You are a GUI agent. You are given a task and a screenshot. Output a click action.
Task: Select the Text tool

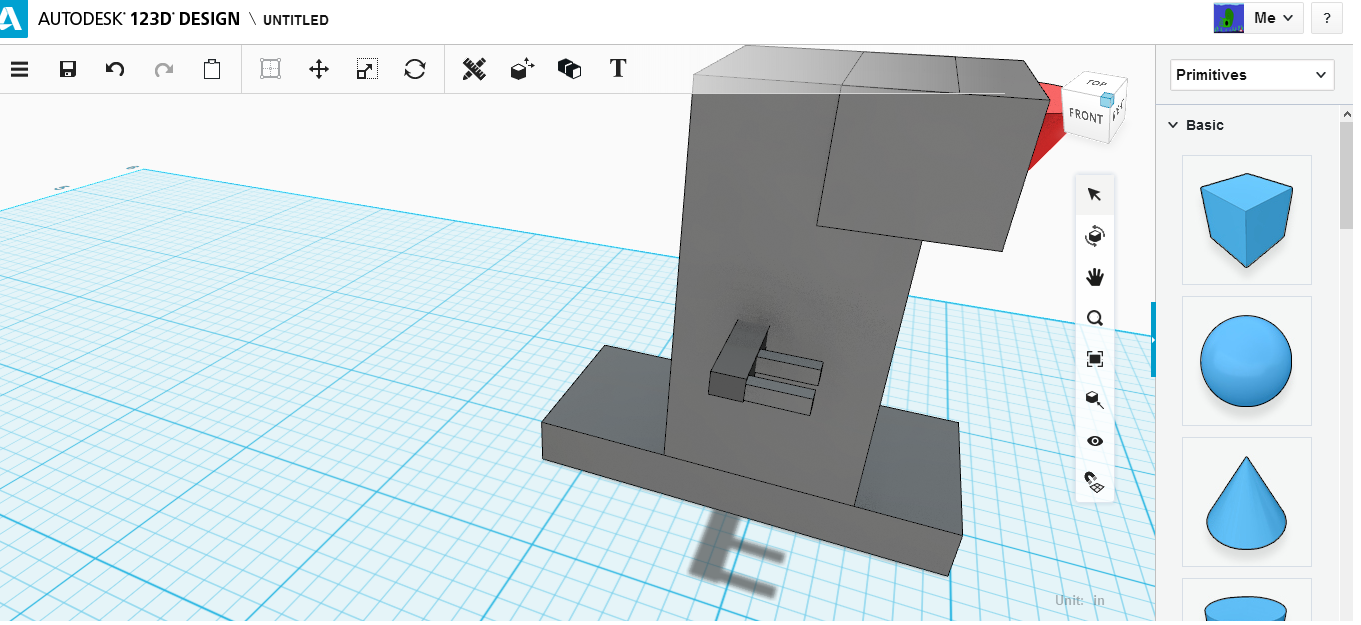click(618, 68)
